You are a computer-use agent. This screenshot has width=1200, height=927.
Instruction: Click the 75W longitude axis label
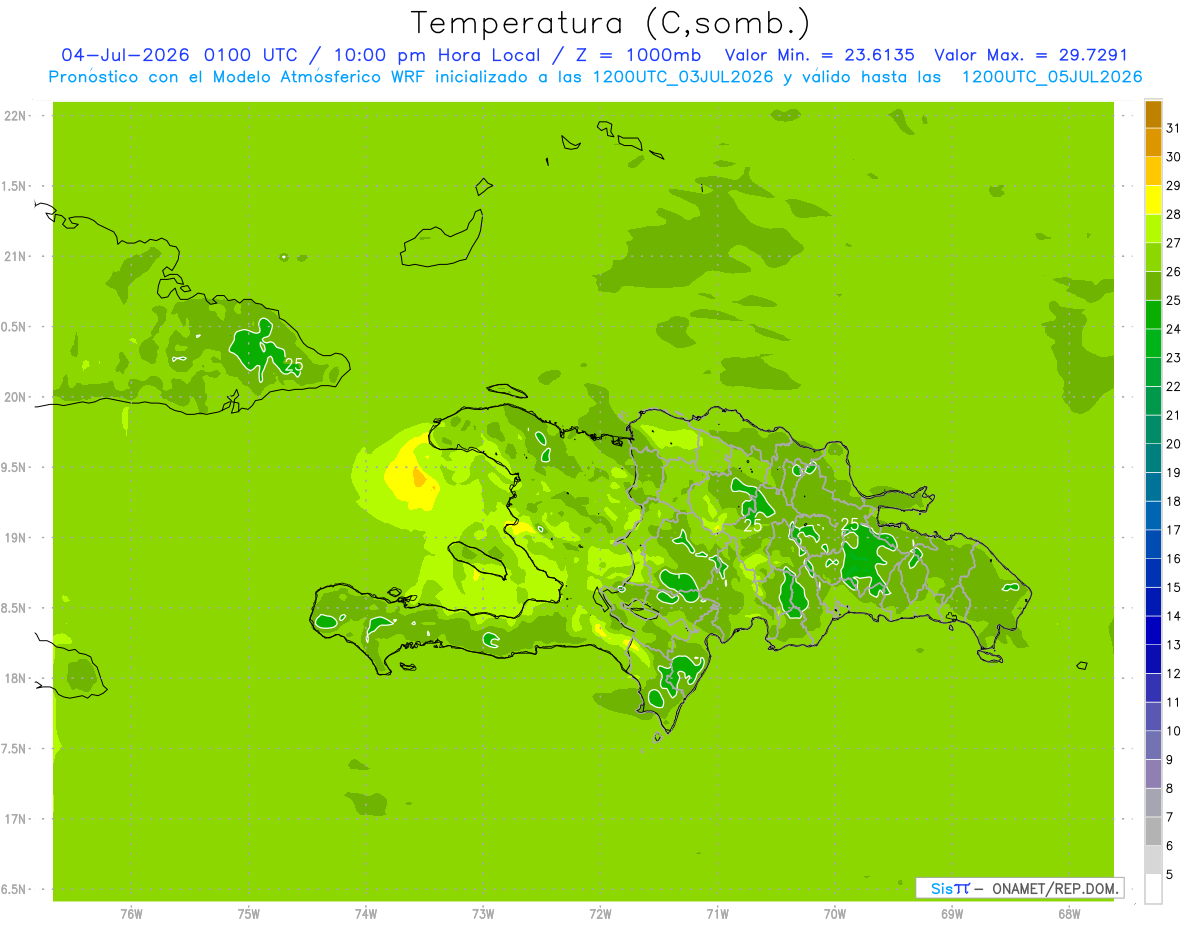click(248, 914)
